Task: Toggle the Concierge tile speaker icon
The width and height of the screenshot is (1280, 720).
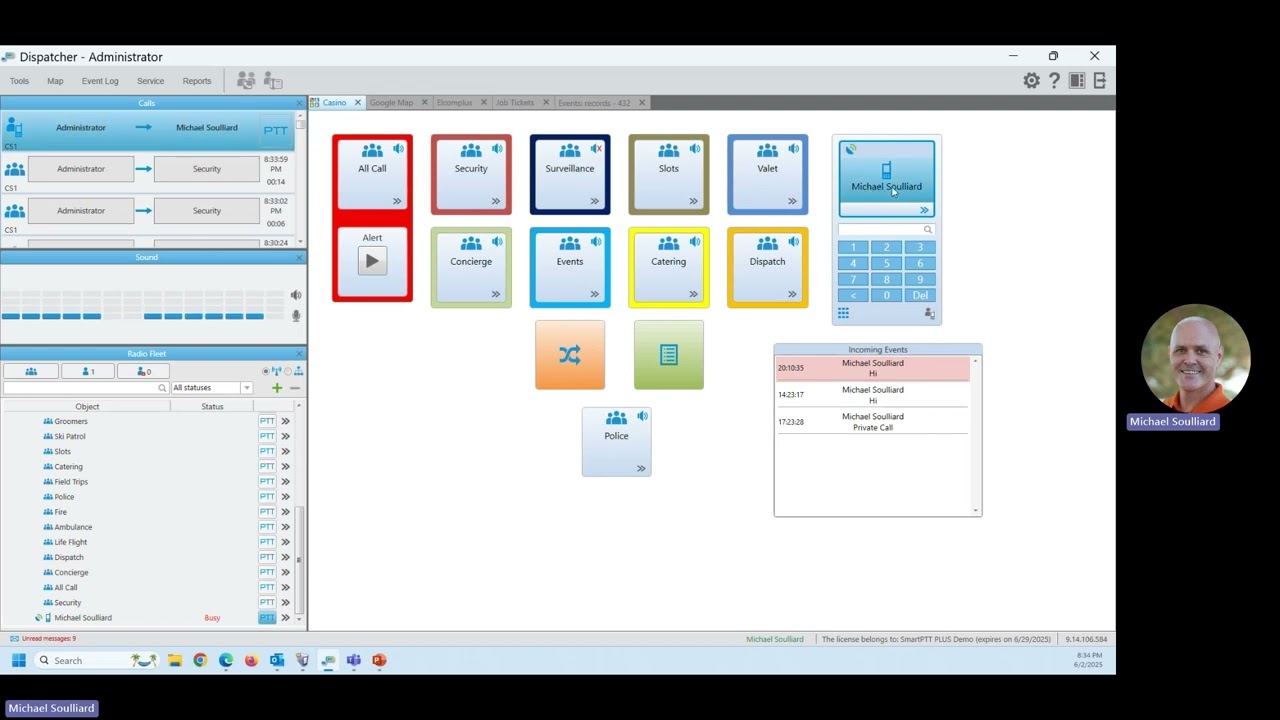Action: (x=497, y=242)
